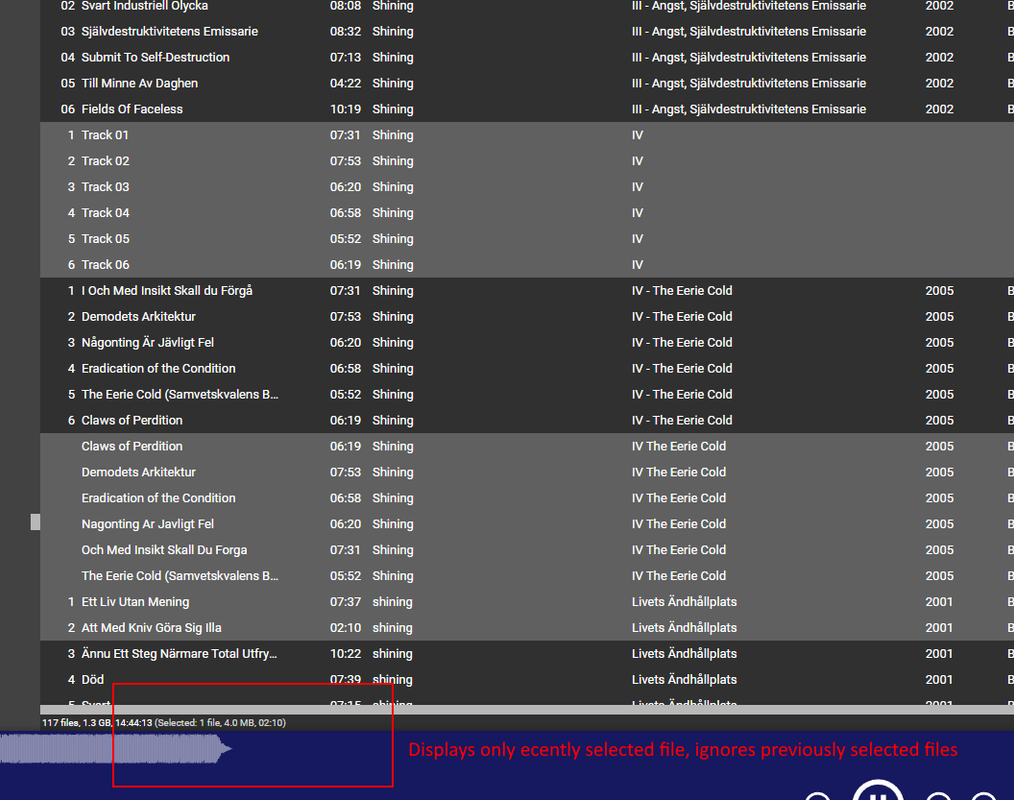Image resolution: width=1014 pixels, height=800 pixels.
Task: Click the 10:22 duration cell
Action: [345, 654]
